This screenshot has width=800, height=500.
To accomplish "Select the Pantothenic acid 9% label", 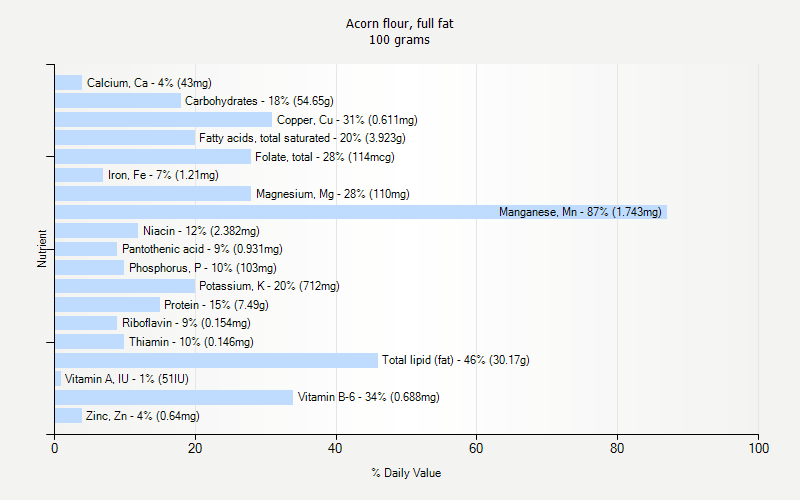I will click(202, 249).
